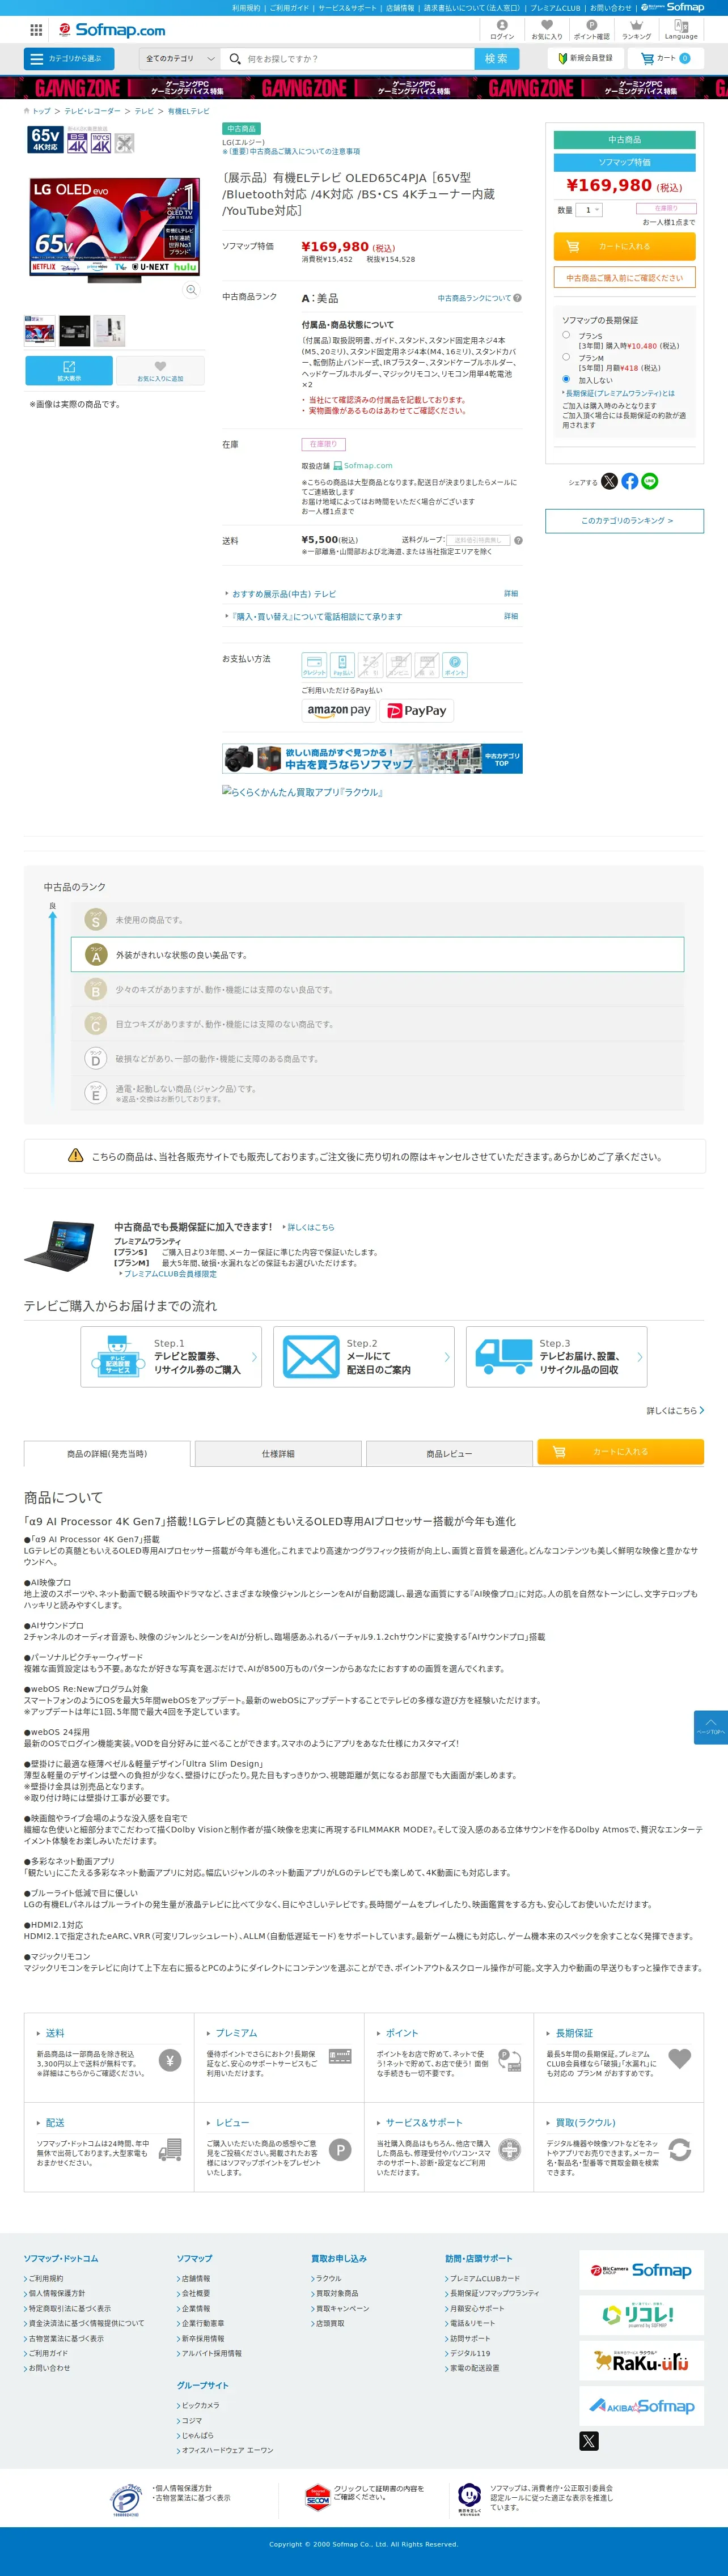Open プレミアムCLUB会員様限定 link
Viewport: 728px width, 2576px height.
click(170, 1274)
